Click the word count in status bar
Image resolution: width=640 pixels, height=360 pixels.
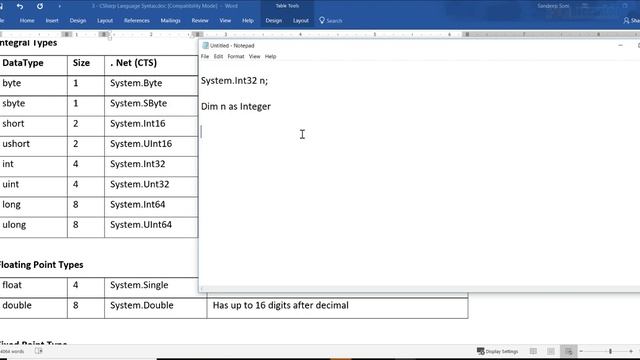pyautogui.click(x=12, y=351)
